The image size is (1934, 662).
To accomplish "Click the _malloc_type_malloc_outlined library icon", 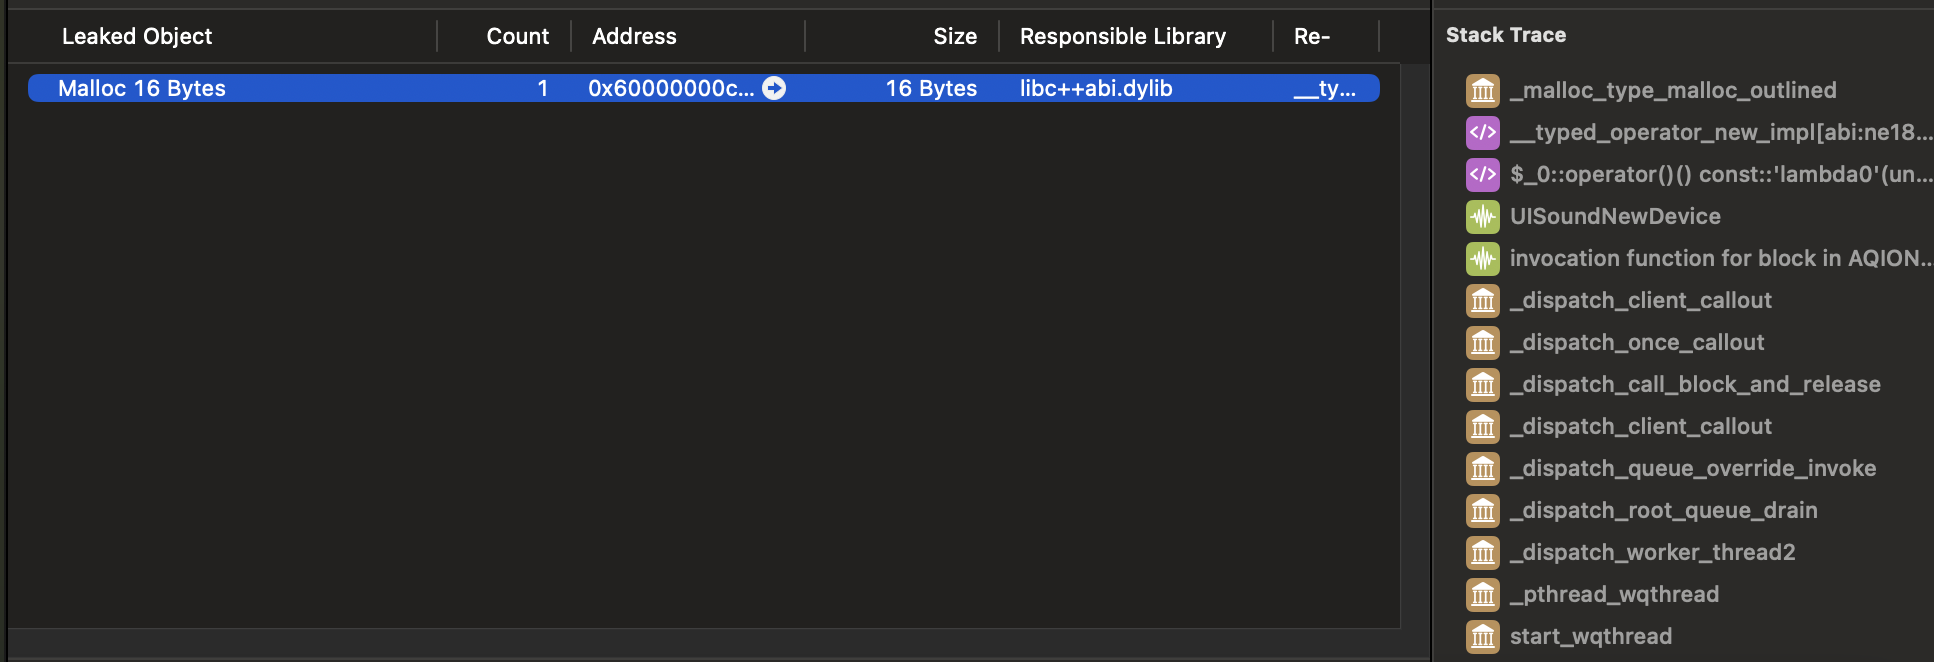I will click(1483, 90).
